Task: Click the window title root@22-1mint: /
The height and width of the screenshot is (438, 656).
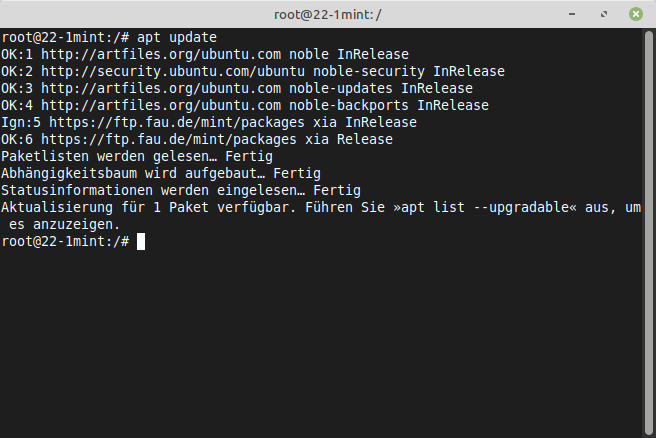Action: pyautogui.click(x=328, y=15)
